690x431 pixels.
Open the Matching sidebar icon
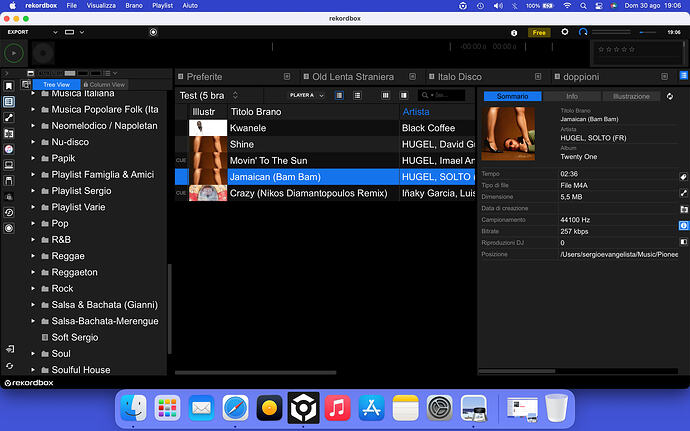click(9, 133)
